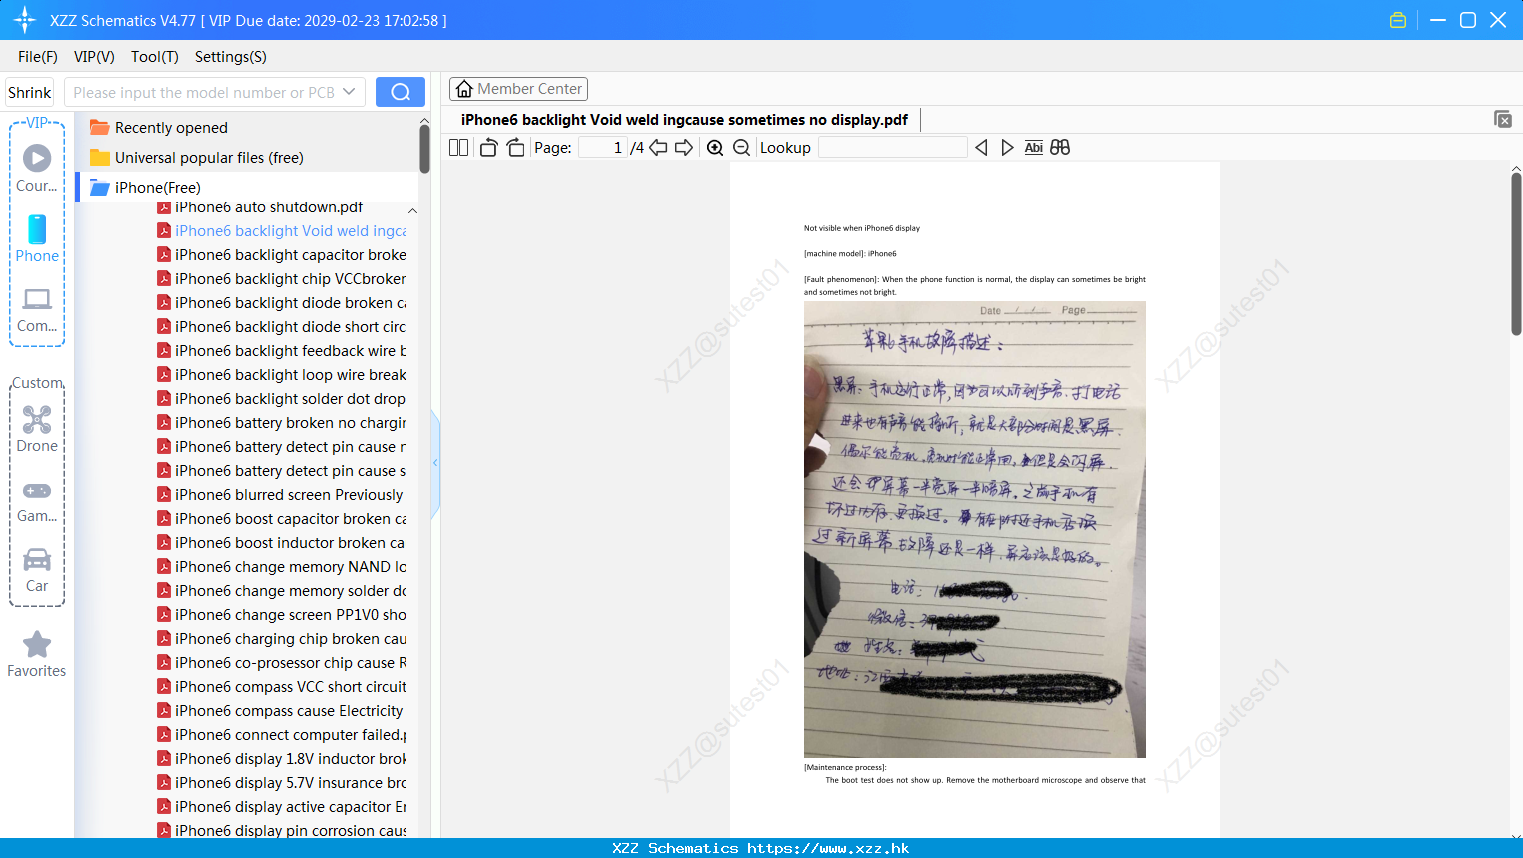Open iPhone6 charging chip broken file
This screenshot has height=858, width=1523.
tap(282, 639)
